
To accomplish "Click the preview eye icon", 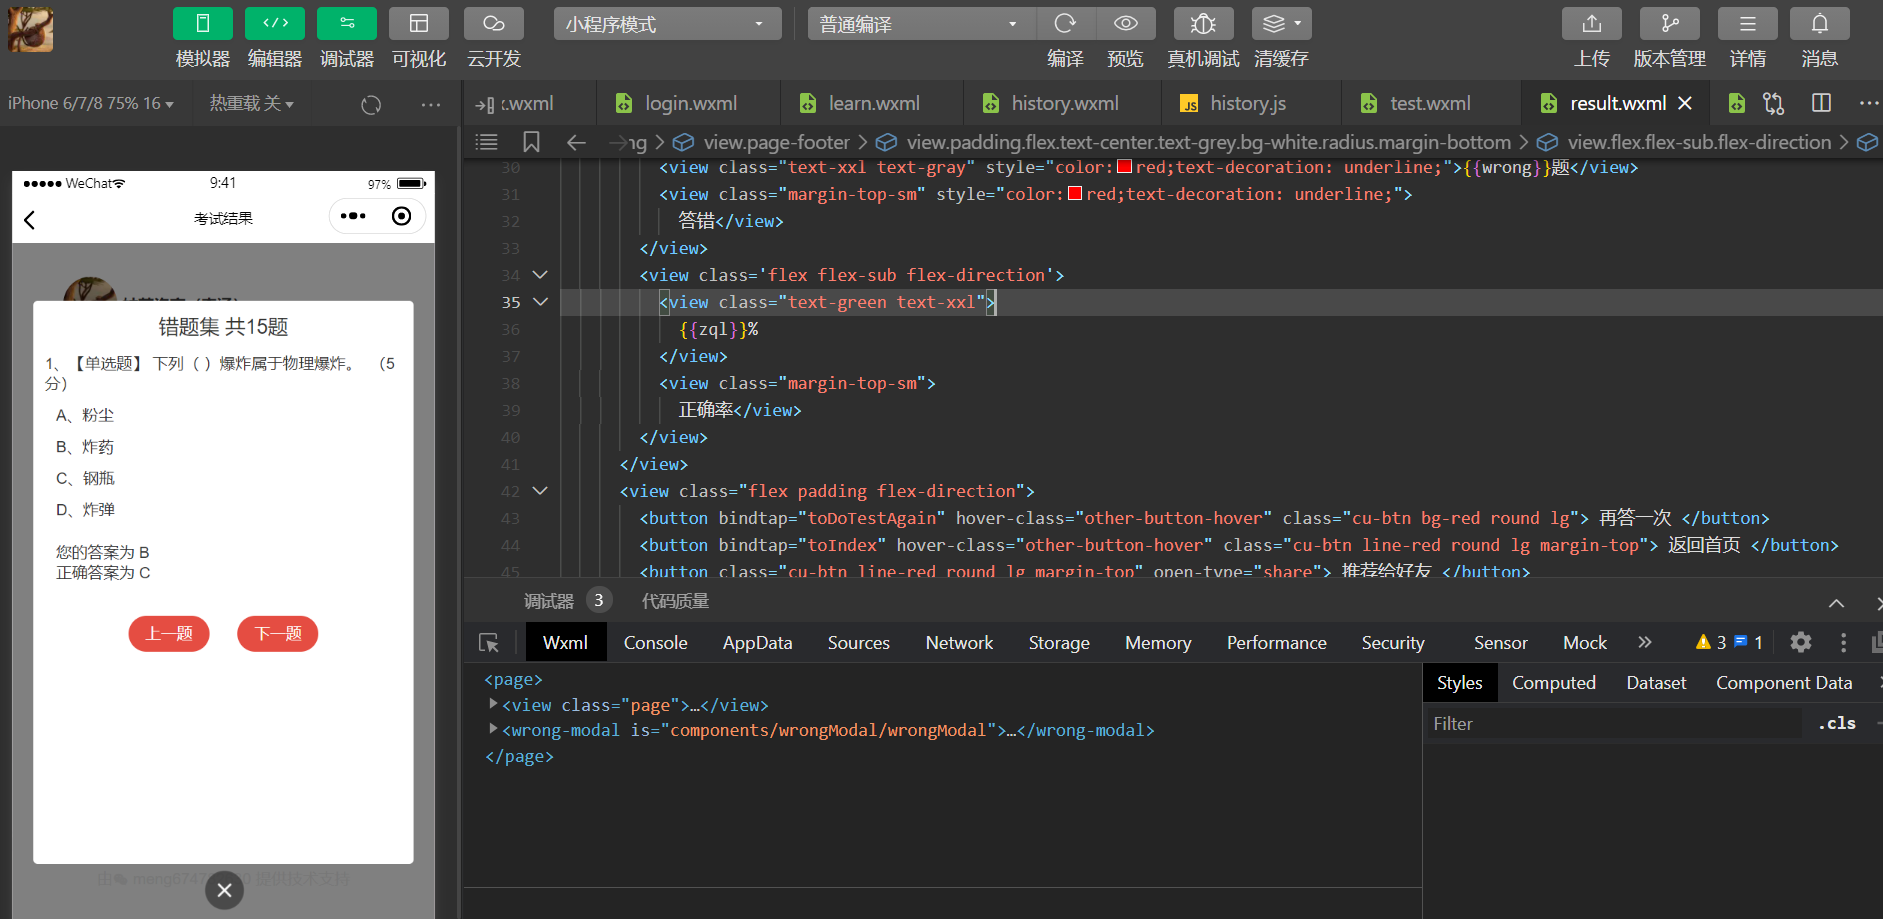I will pos(1126,24).
